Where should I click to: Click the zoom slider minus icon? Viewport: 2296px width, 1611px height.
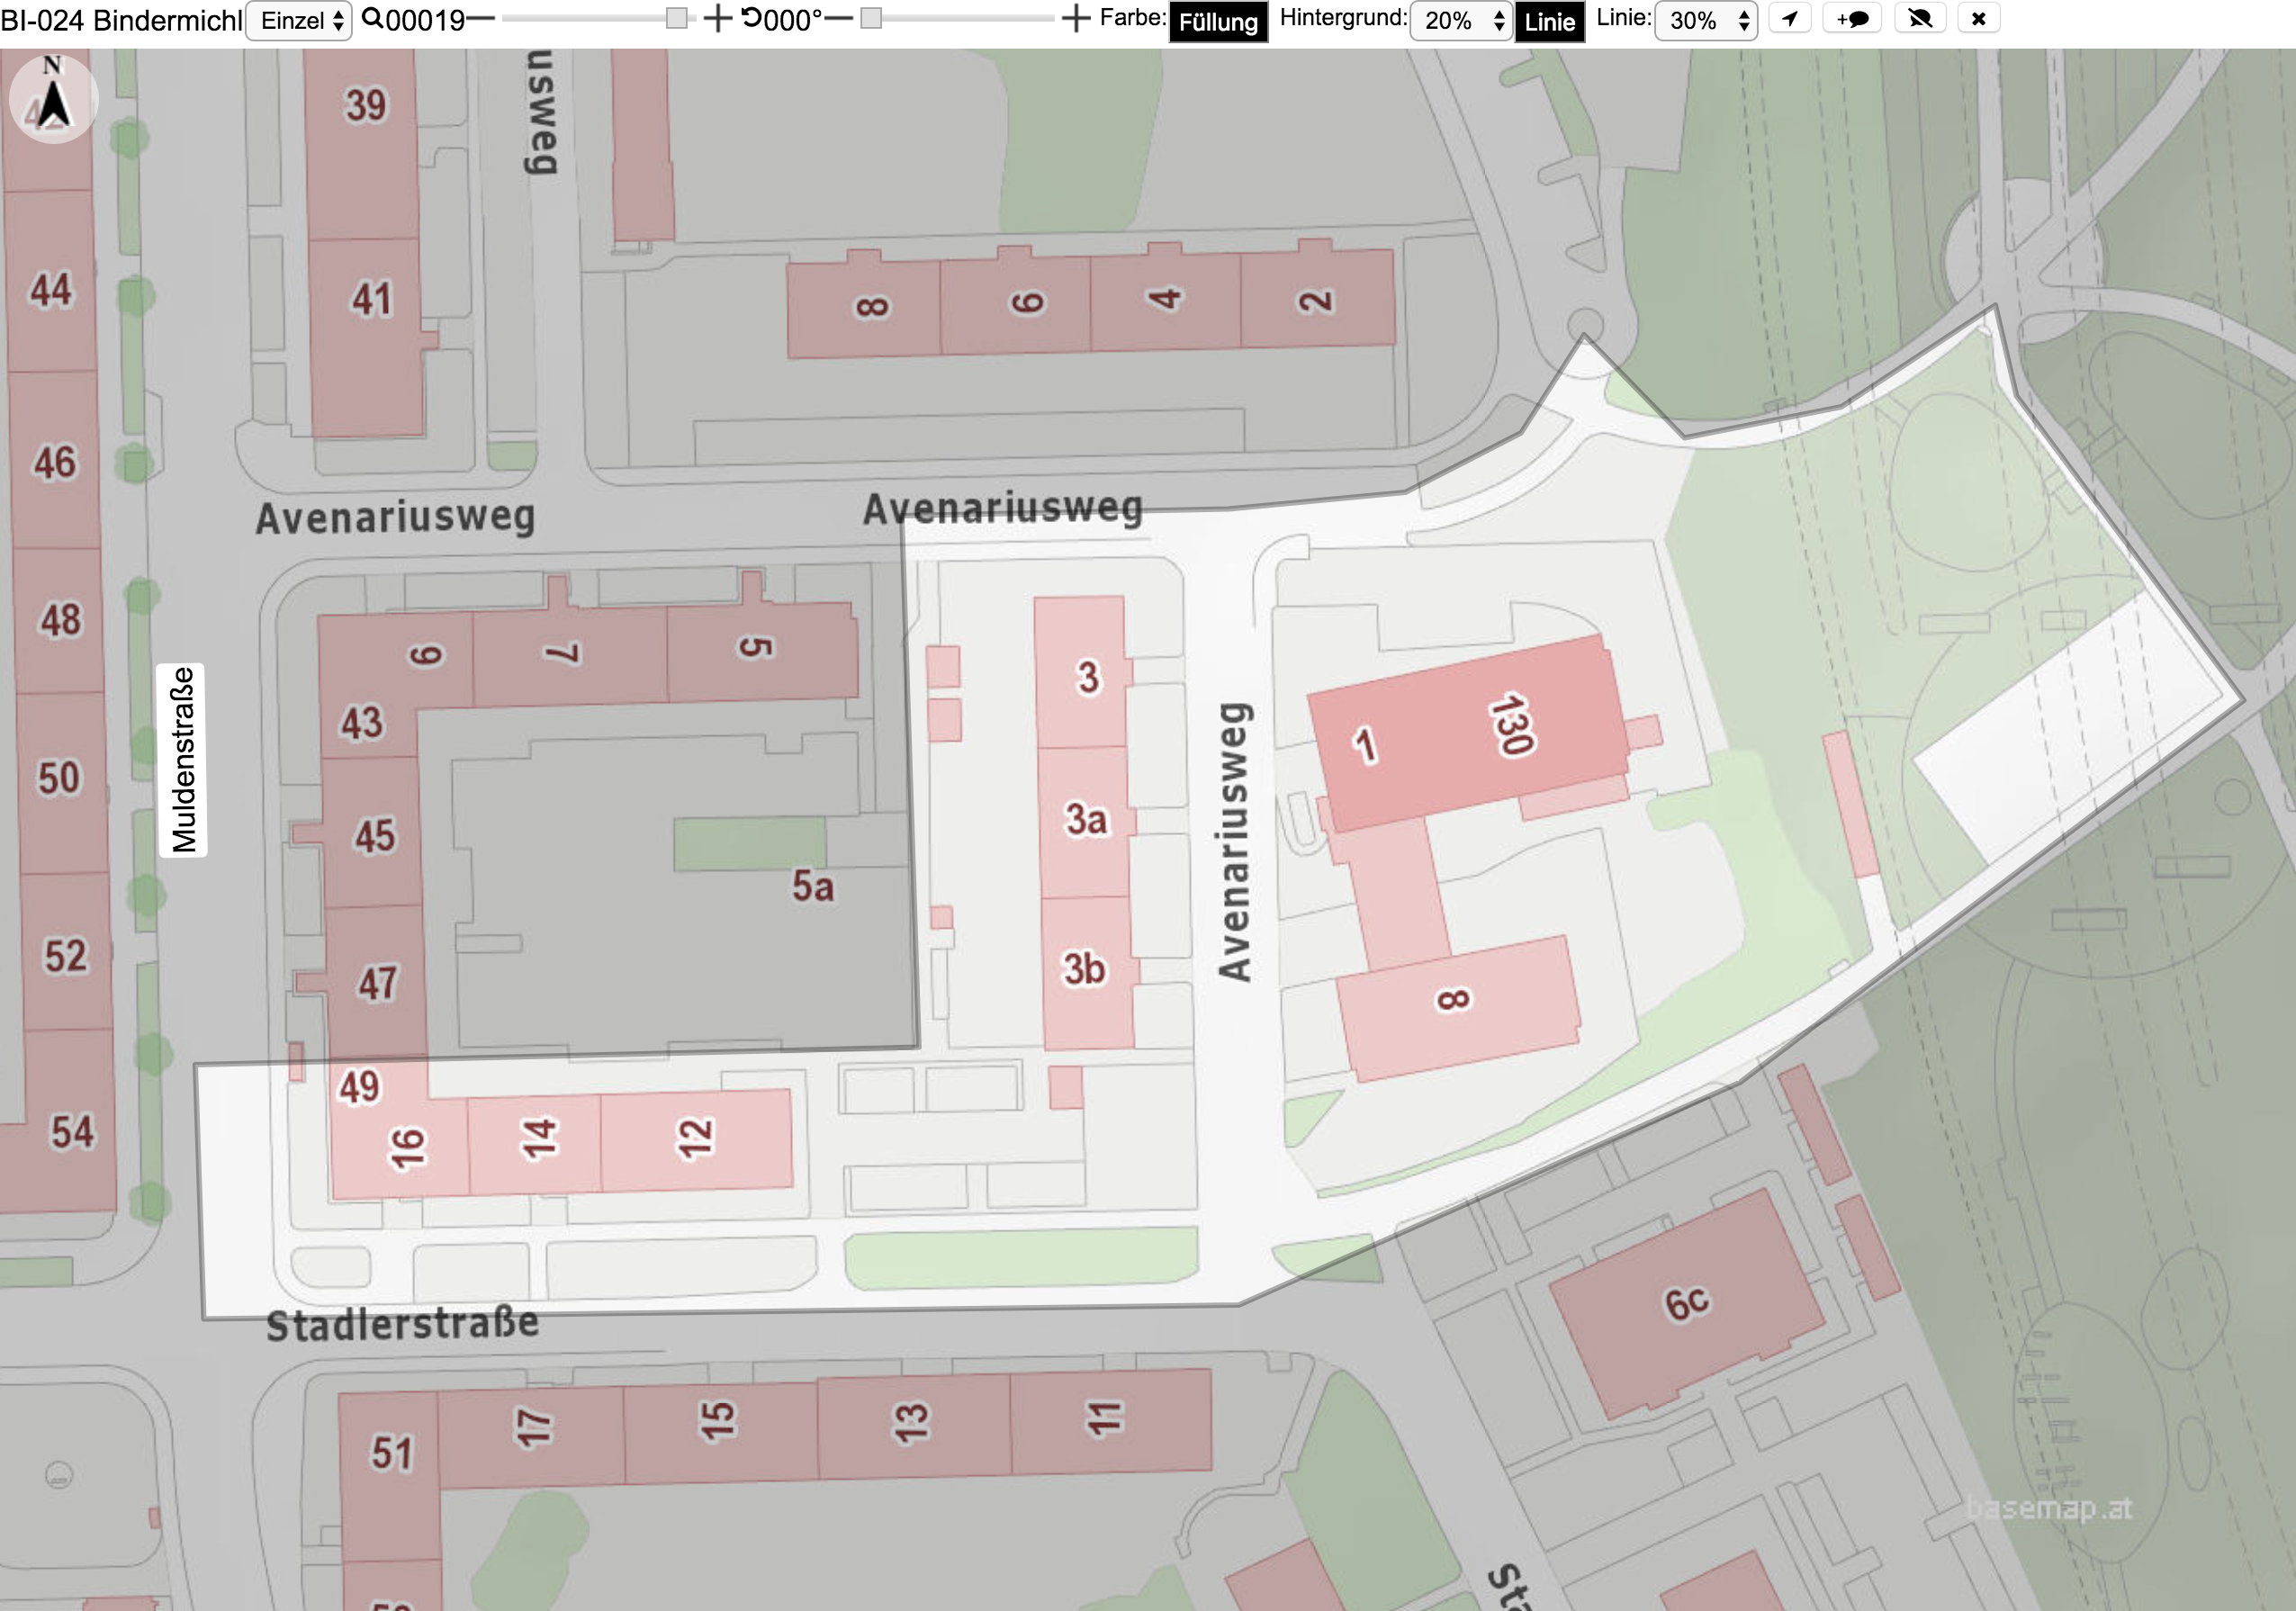(x=481, y=19)
